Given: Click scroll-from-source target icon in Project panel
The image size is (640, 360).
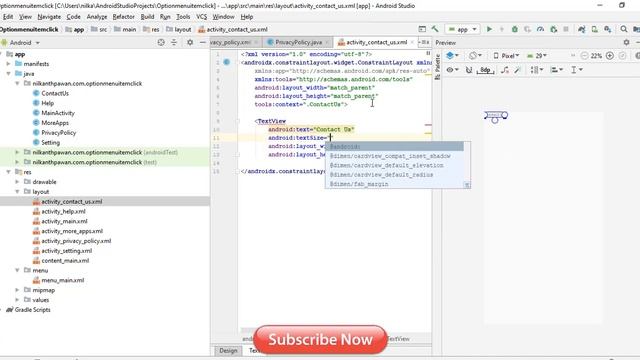Looking at the screenshot, I should 161,42.
